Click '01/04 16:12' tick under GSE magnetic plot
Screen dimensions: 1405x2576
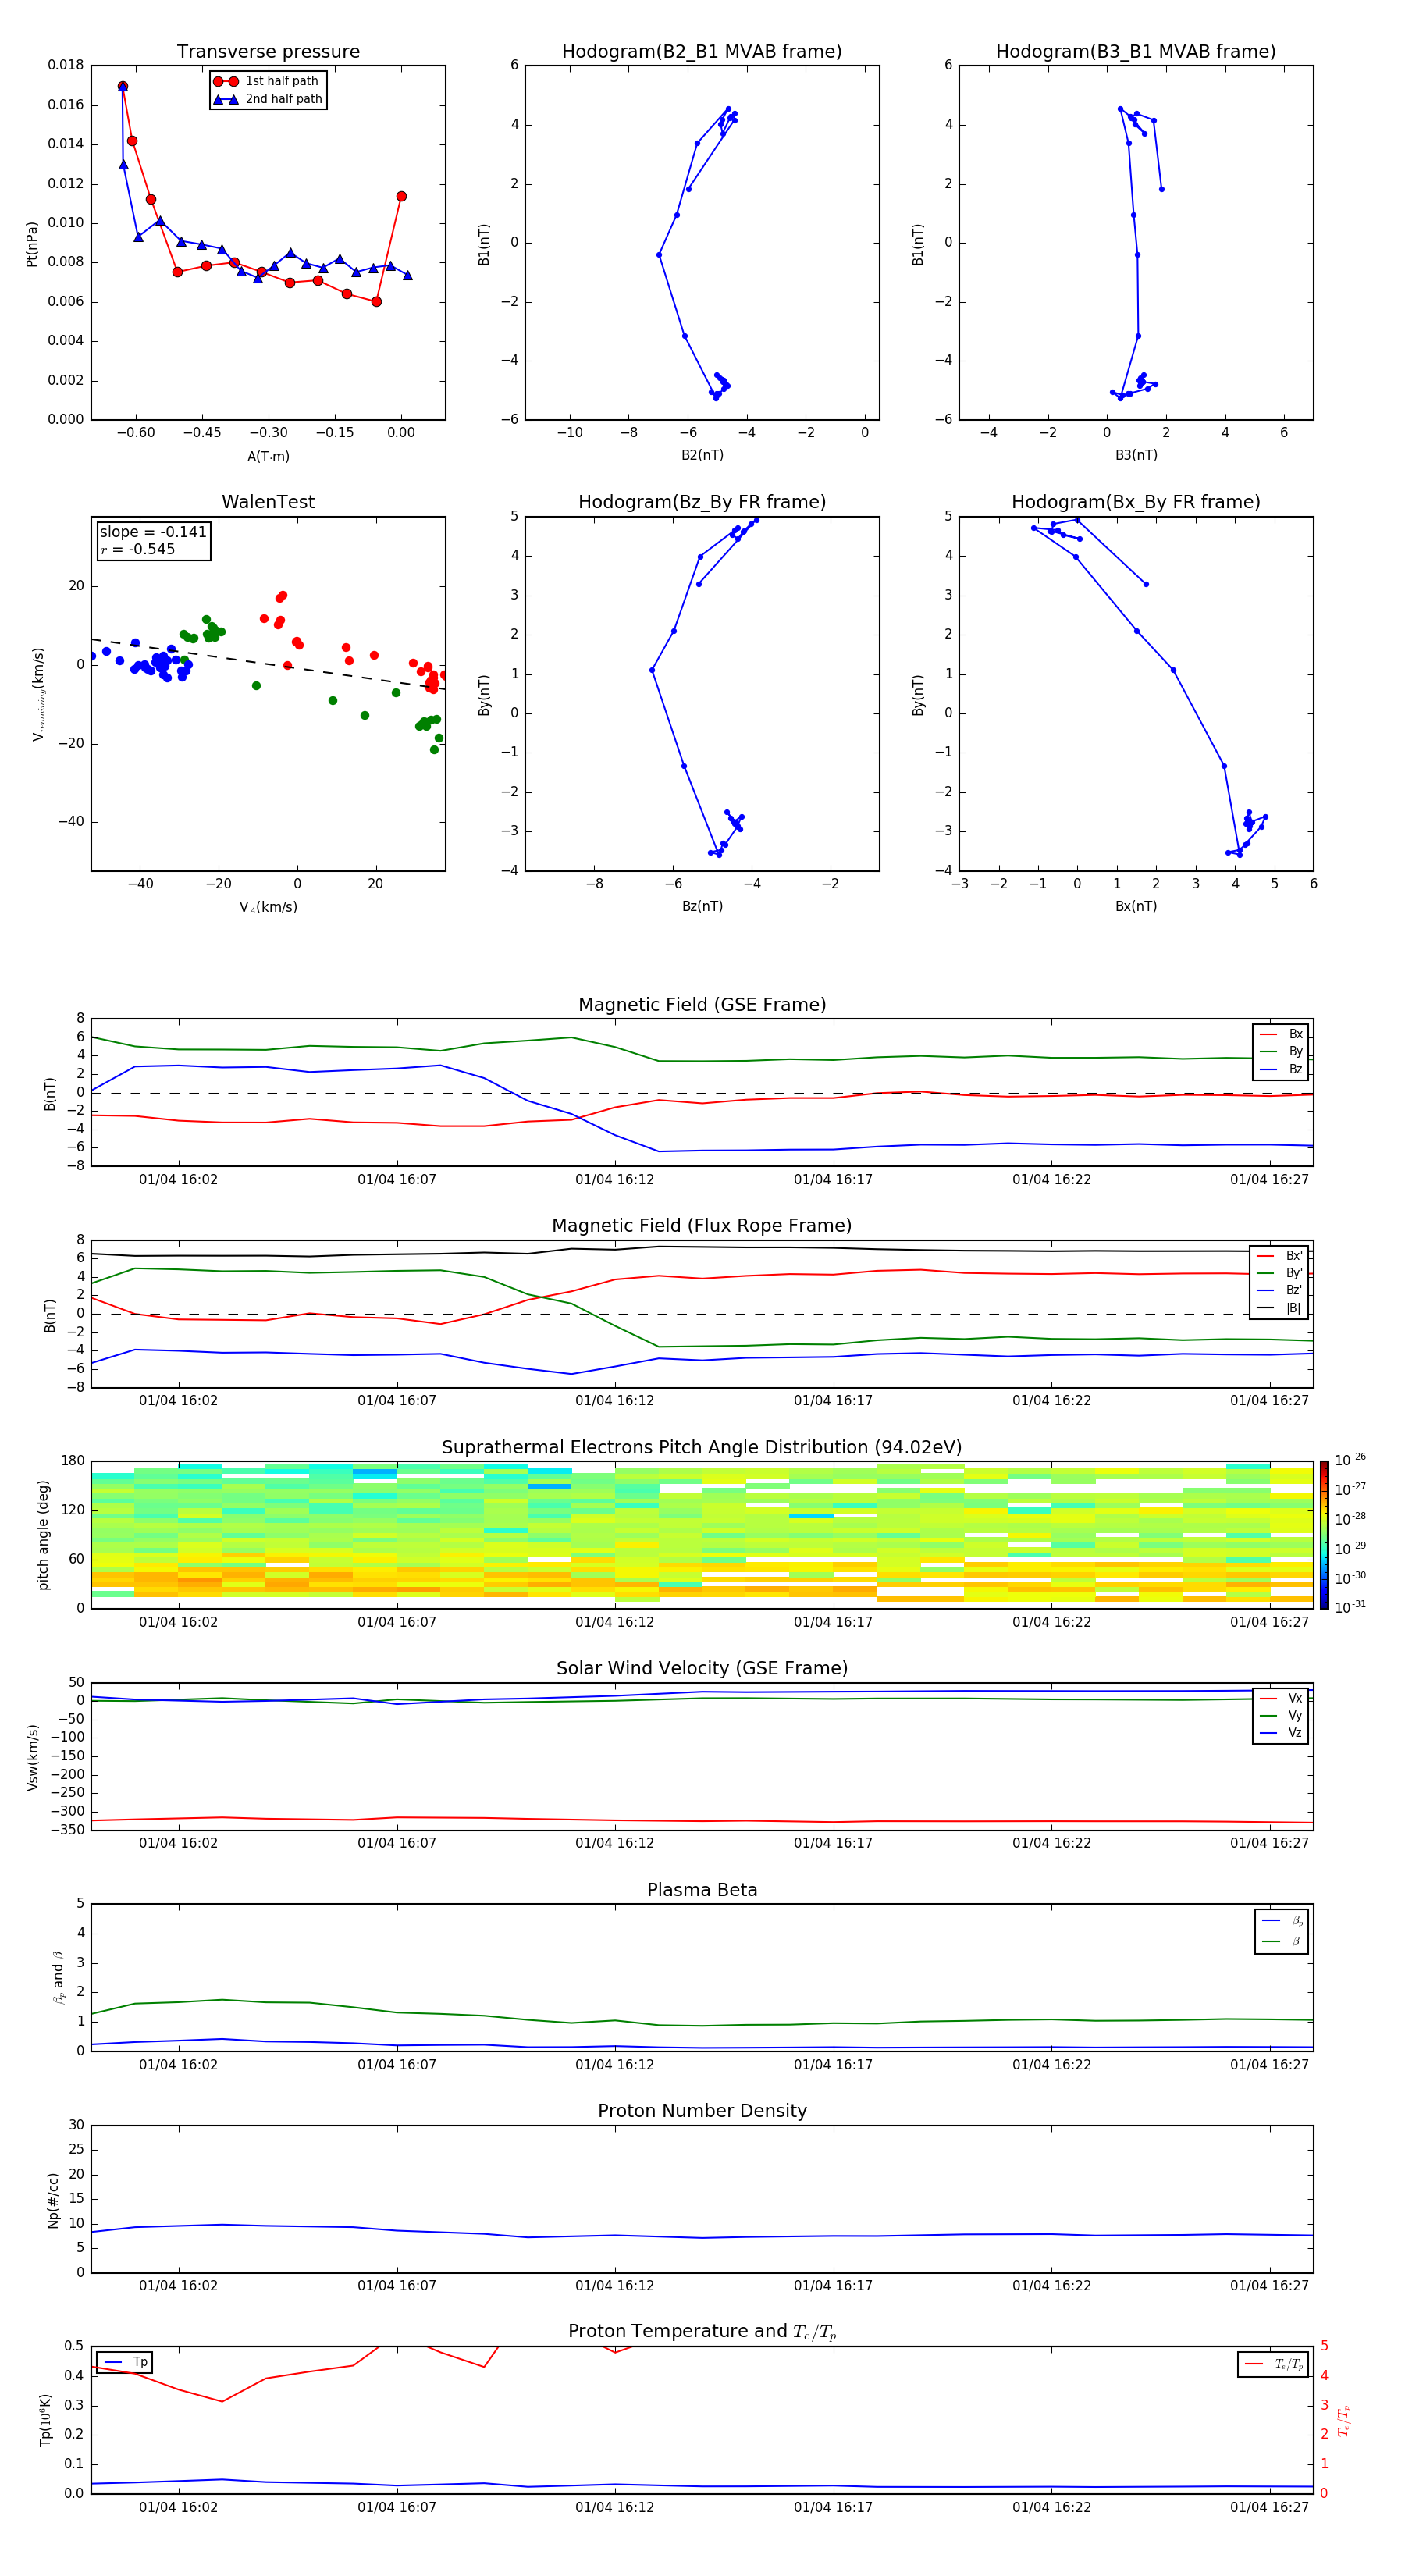614,1179
